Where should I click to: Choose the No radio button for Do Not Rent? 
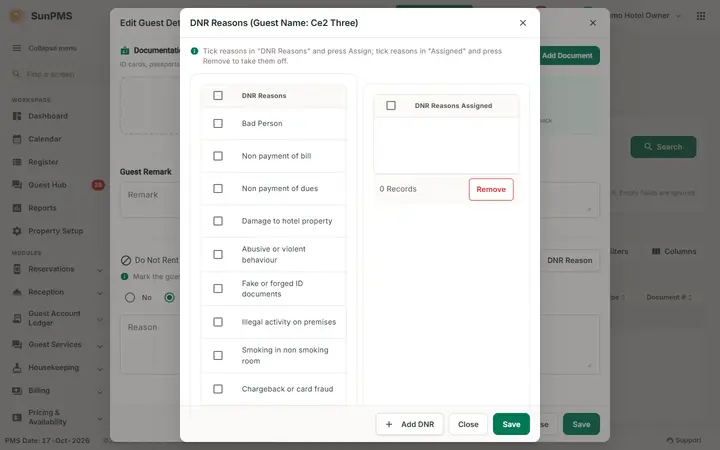click(x=130, y=298)
